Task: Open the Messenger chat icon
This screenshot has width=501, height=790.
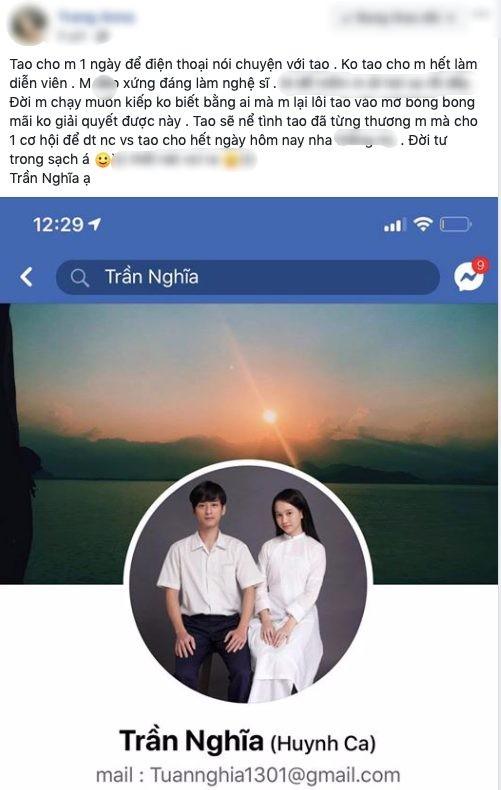Action: click(x=468, y=276)
